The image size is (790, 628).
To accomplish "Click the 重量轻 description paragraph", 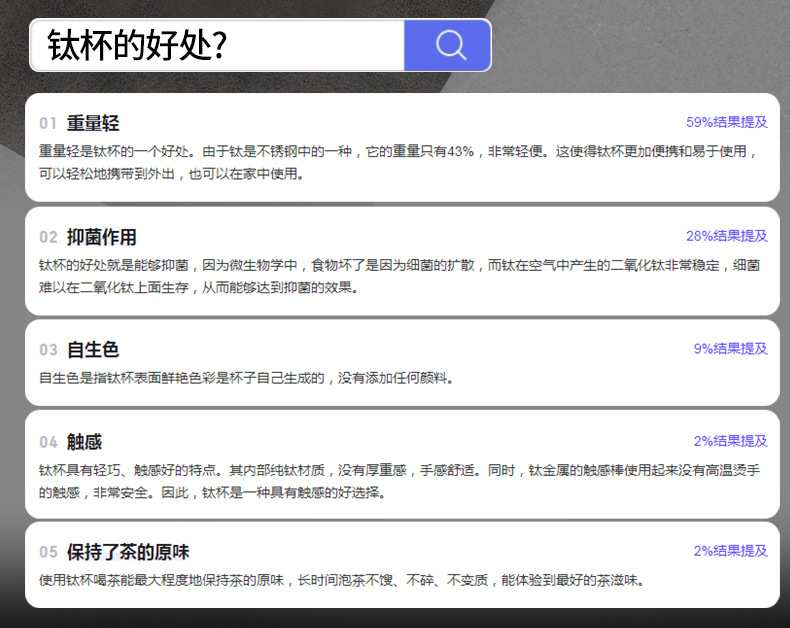I will pyautogui.click(x=399, y=162).
